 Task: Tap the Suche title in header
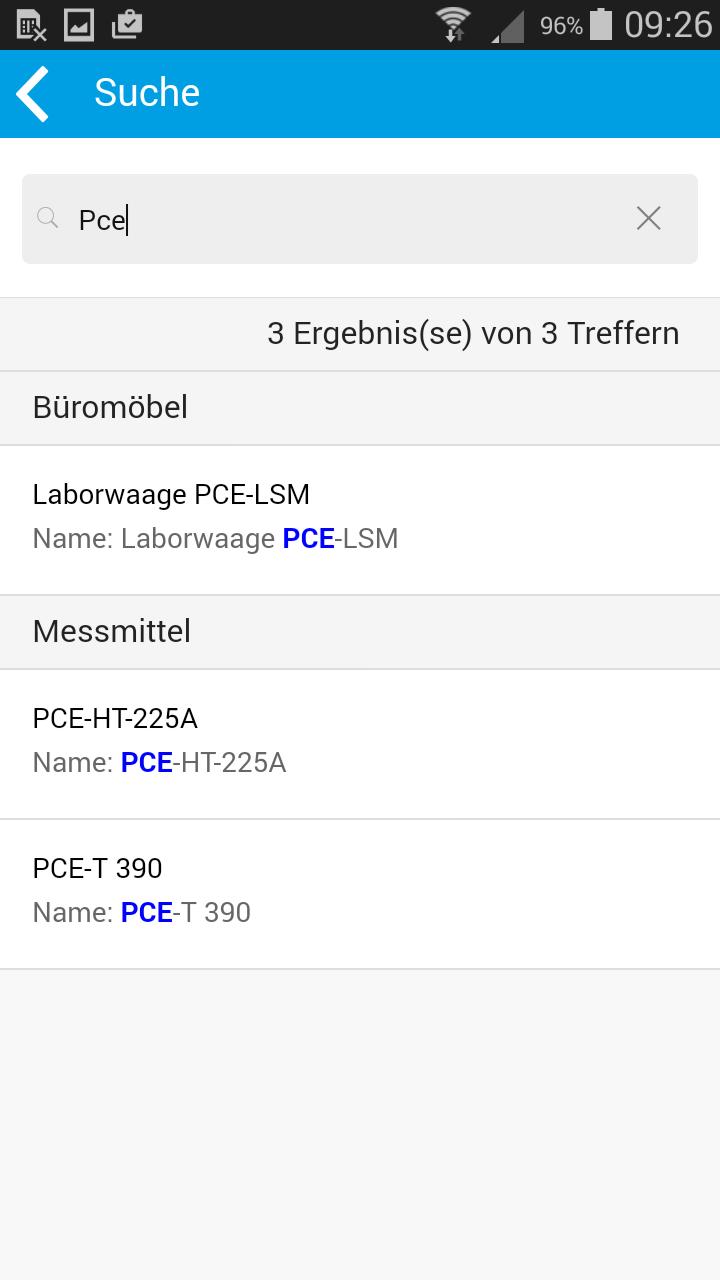pos(147,93)
